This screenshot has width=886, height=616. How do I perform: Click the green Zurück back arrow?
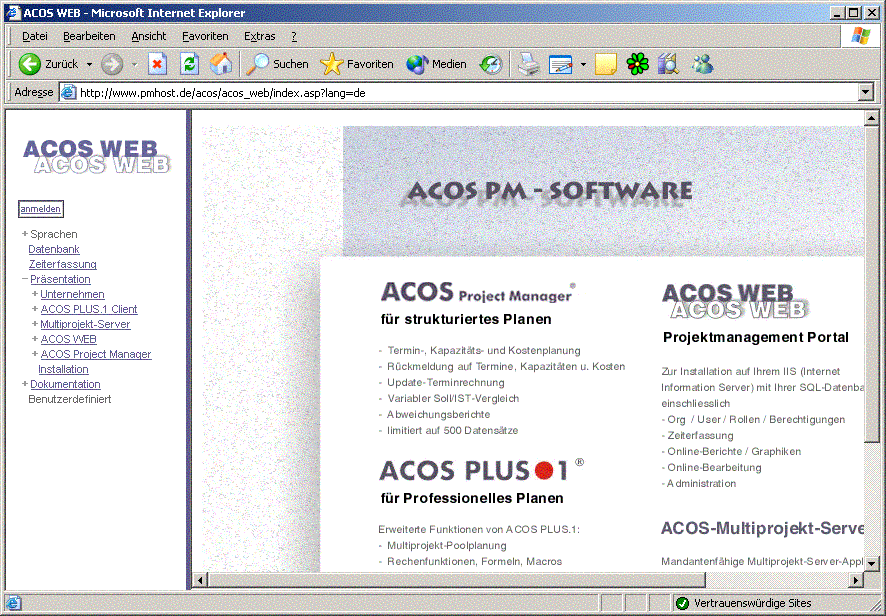(x=29, y=64)
